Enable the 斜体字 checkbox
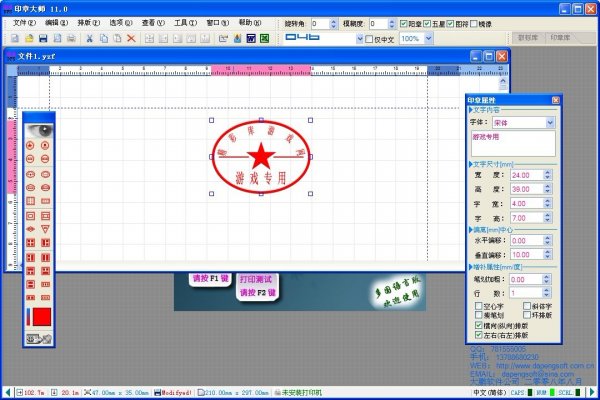This screenshot has height=400, width=600. [x=527, y=305]
